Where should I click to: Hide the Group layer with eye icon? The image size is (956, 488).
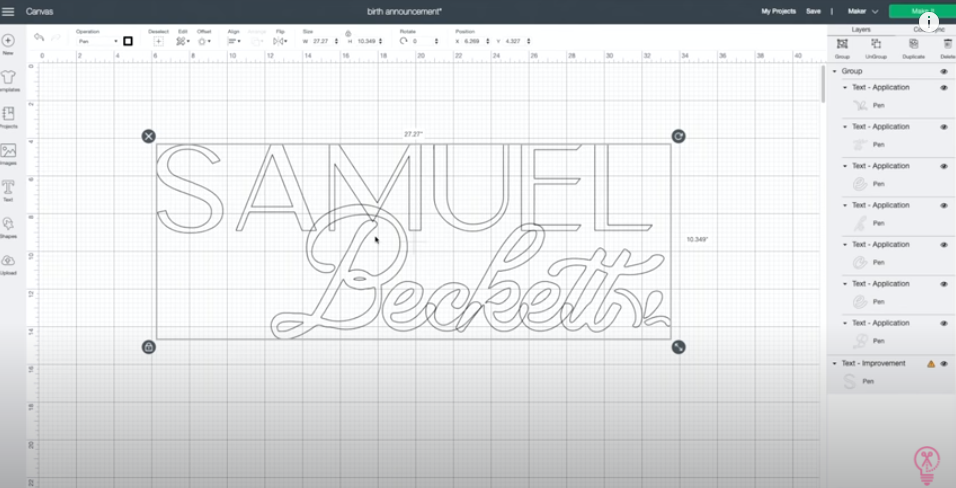[944, 71]
